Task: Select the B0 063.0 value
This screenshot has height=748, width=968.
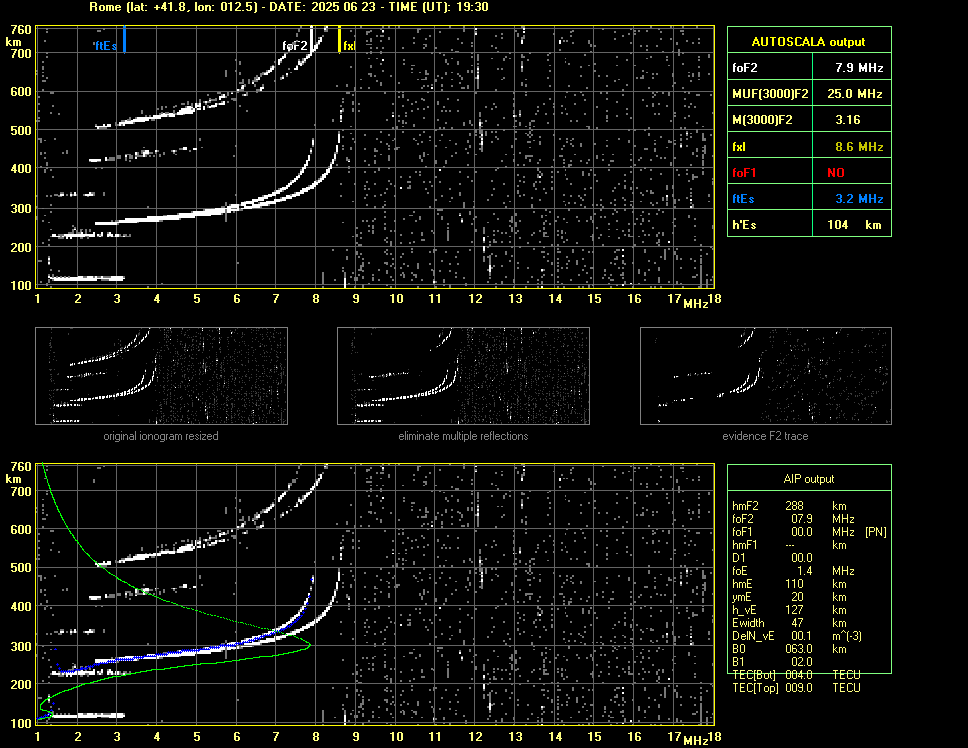Action: 799,649
